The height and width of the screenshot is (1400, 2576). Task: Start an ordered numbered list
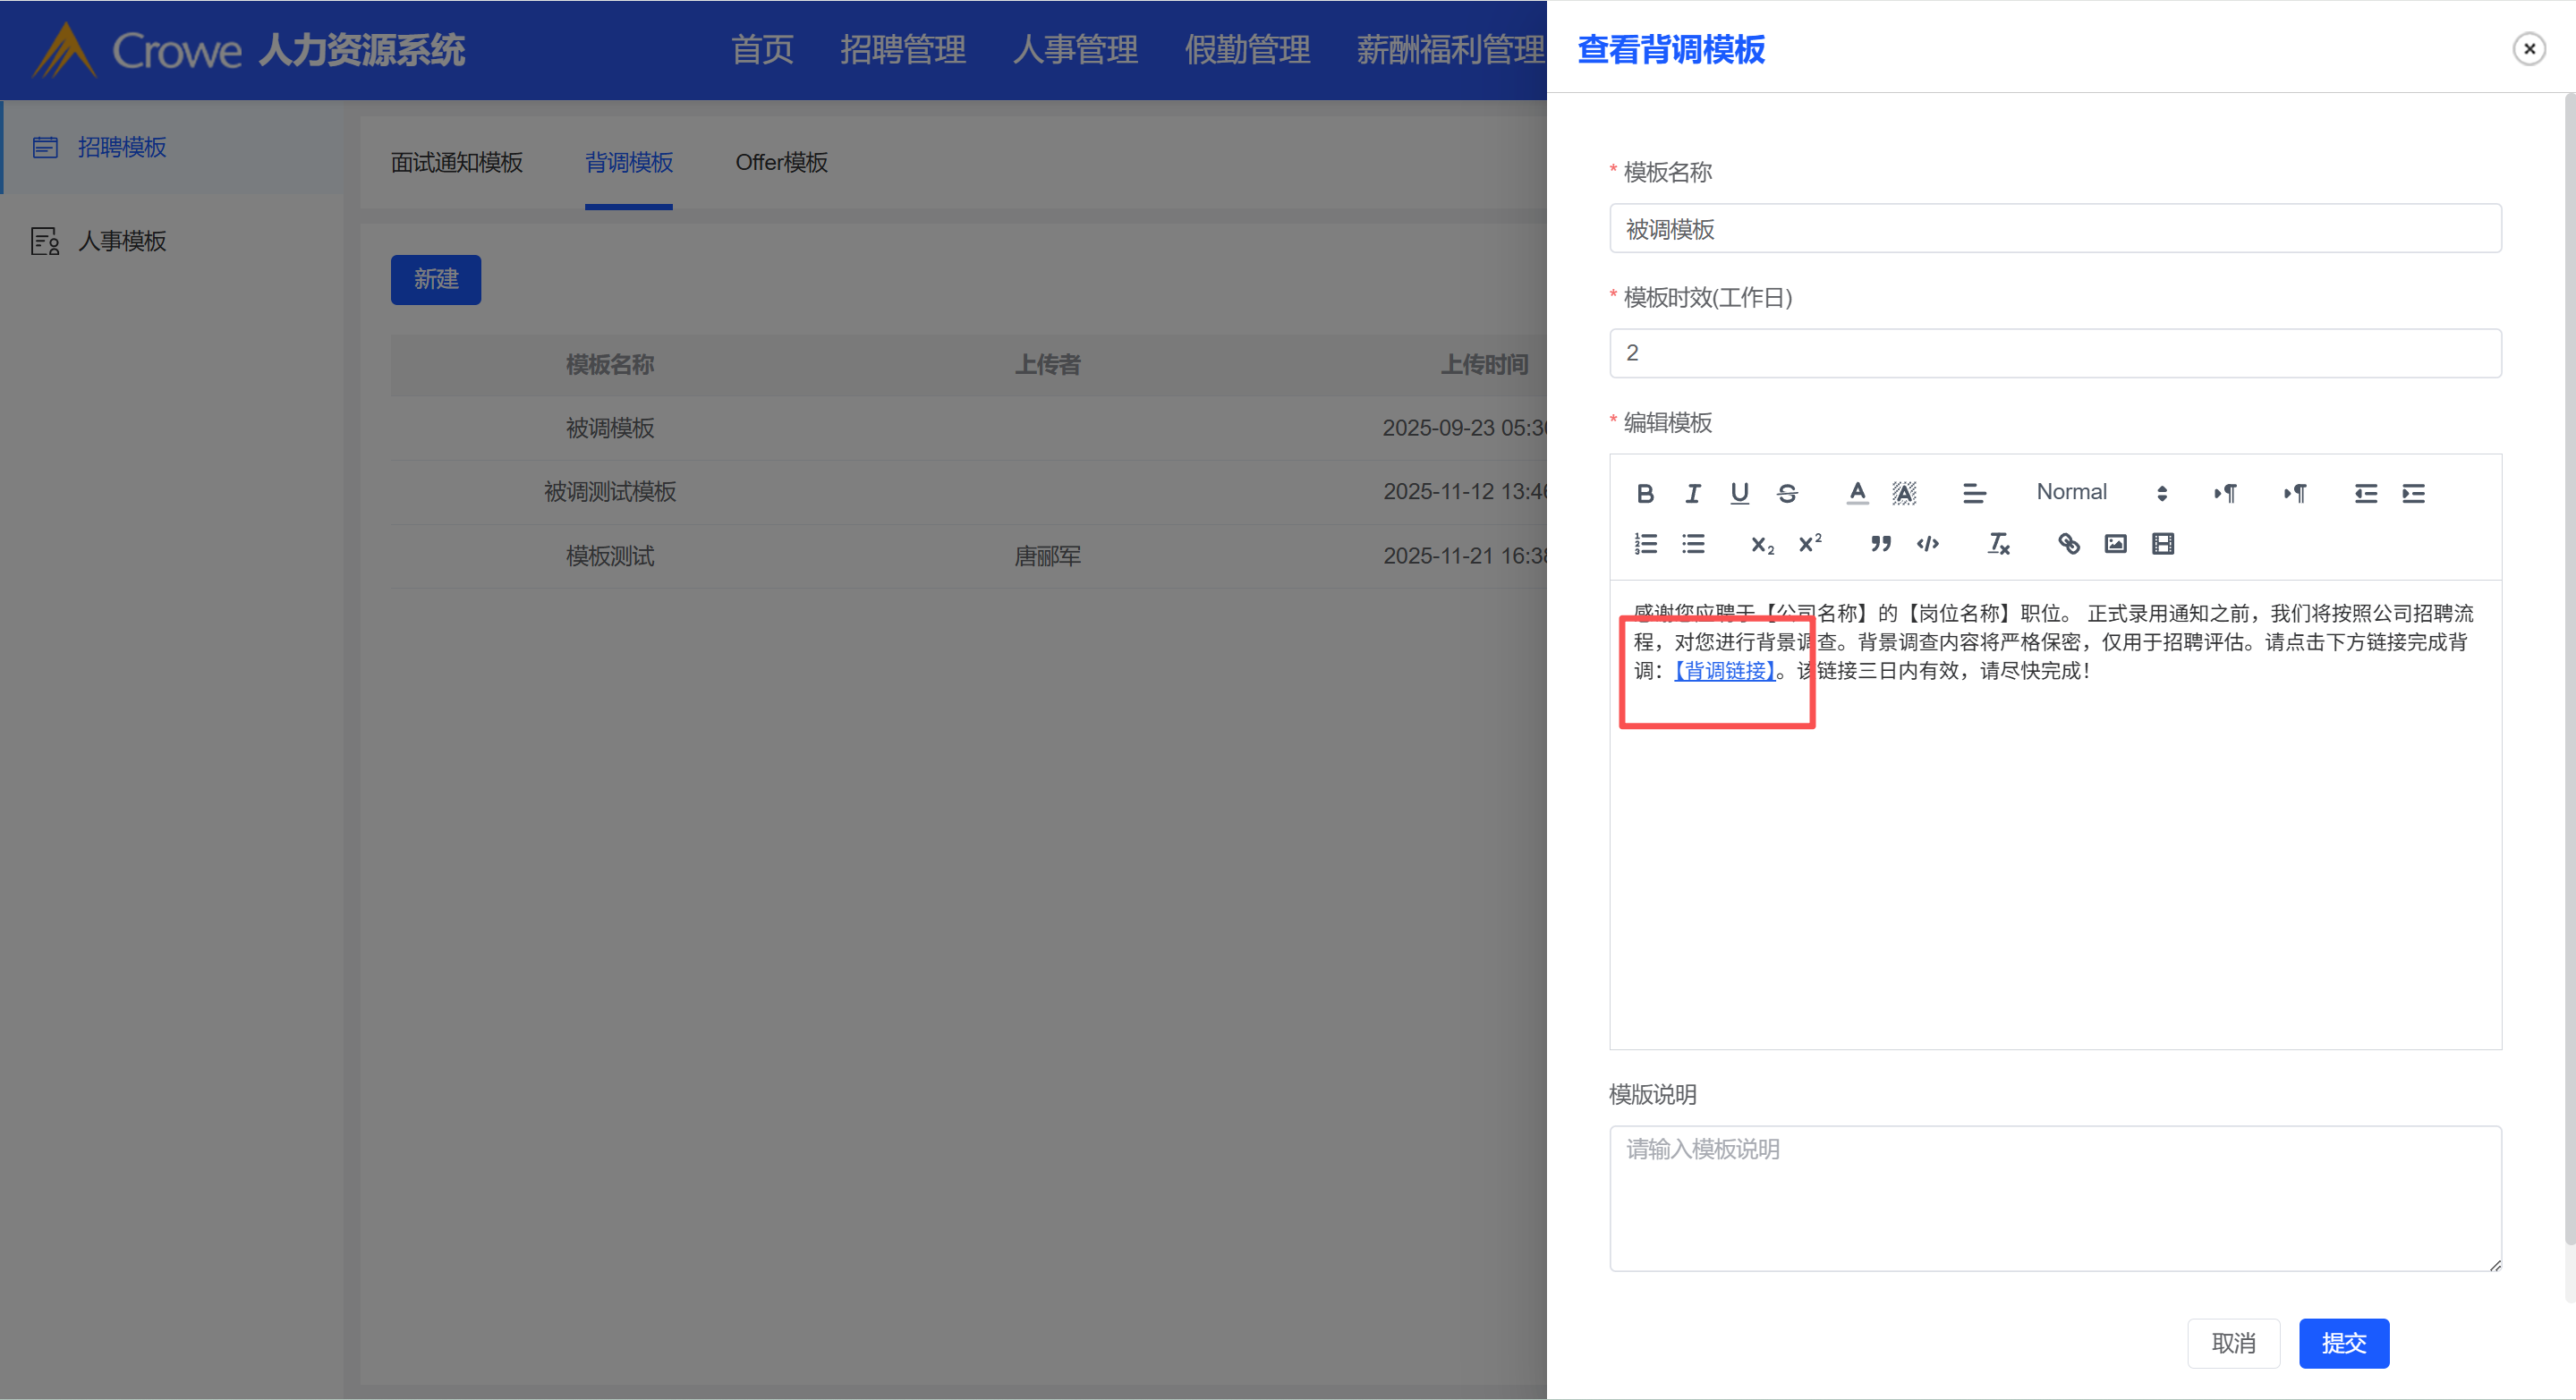pos(1645,544)
